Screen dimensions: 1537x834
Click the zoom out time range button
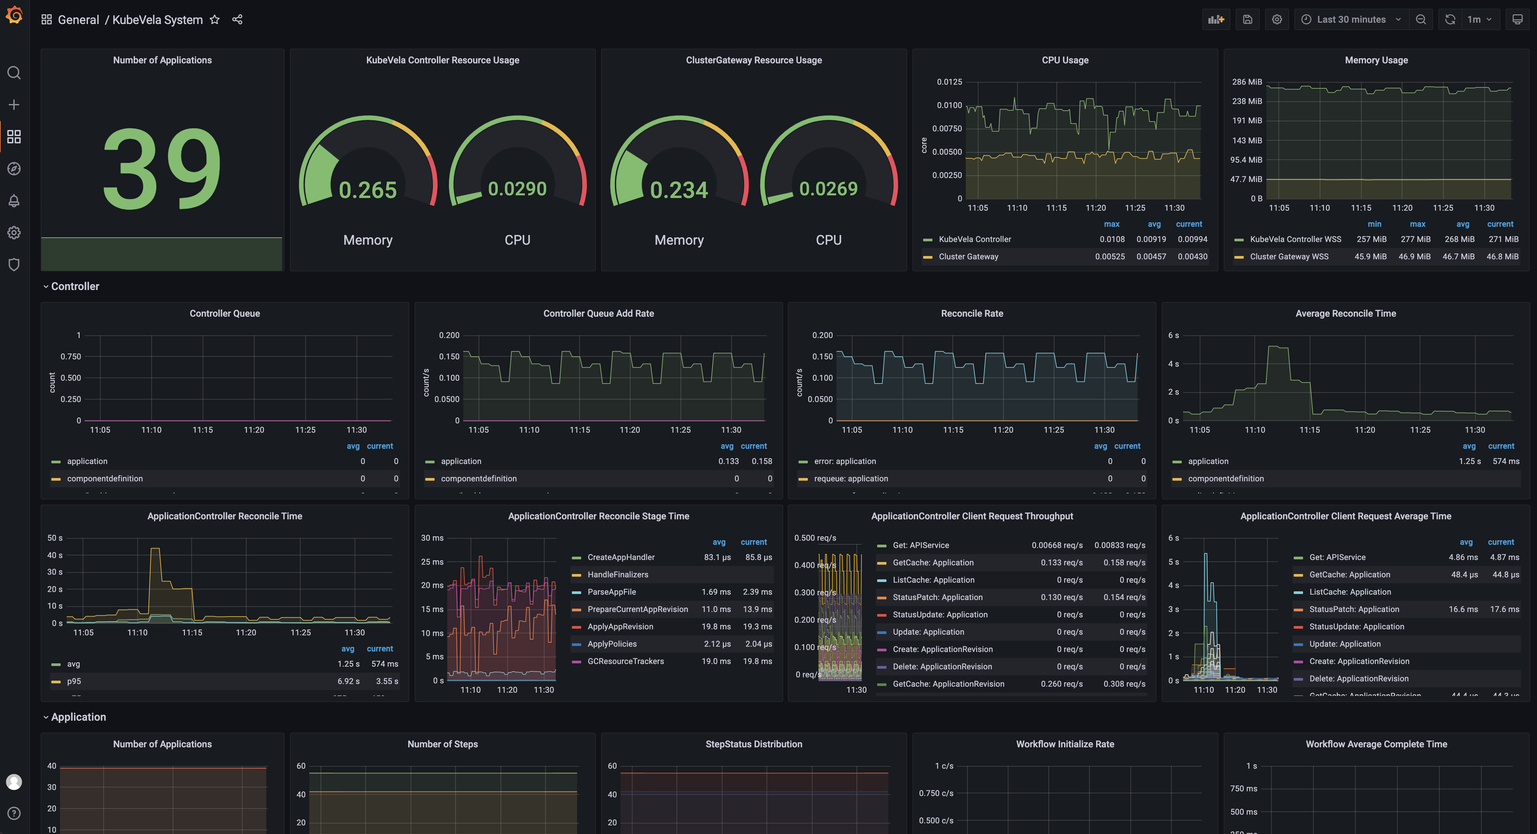[1421, 20]
